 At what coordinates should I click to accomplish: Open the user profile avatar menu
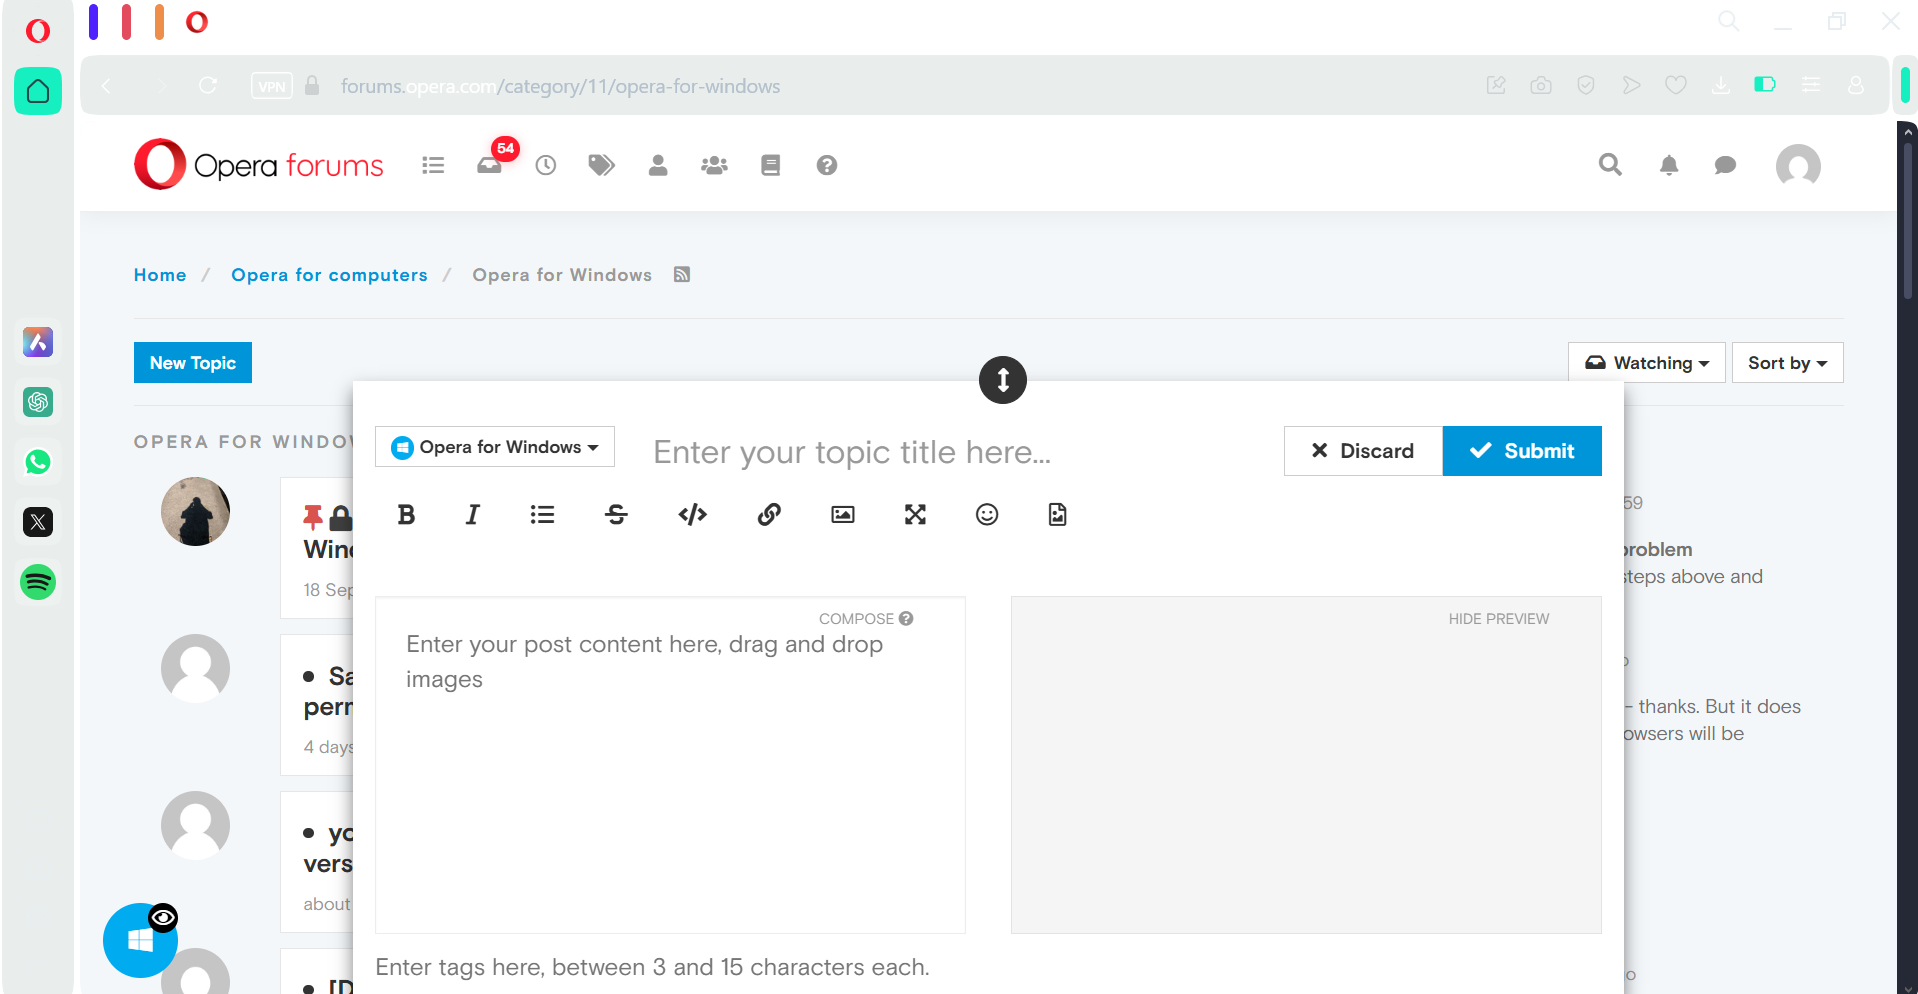click(1798, 165)
